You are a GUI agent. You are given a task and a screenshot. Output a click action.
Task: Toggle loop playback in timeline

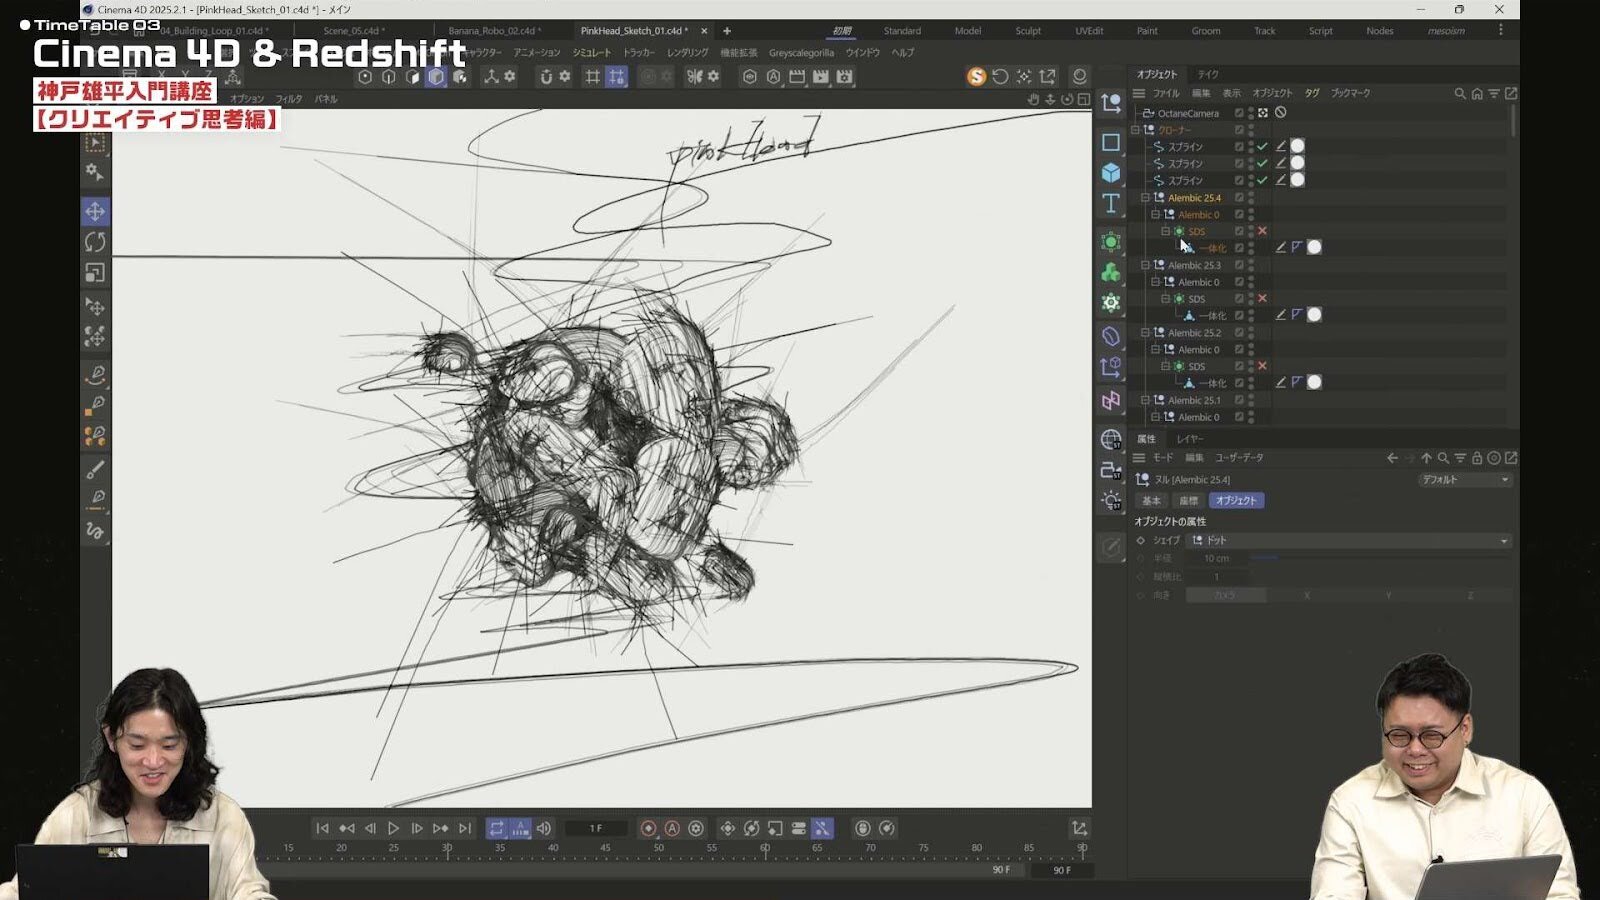496,828
